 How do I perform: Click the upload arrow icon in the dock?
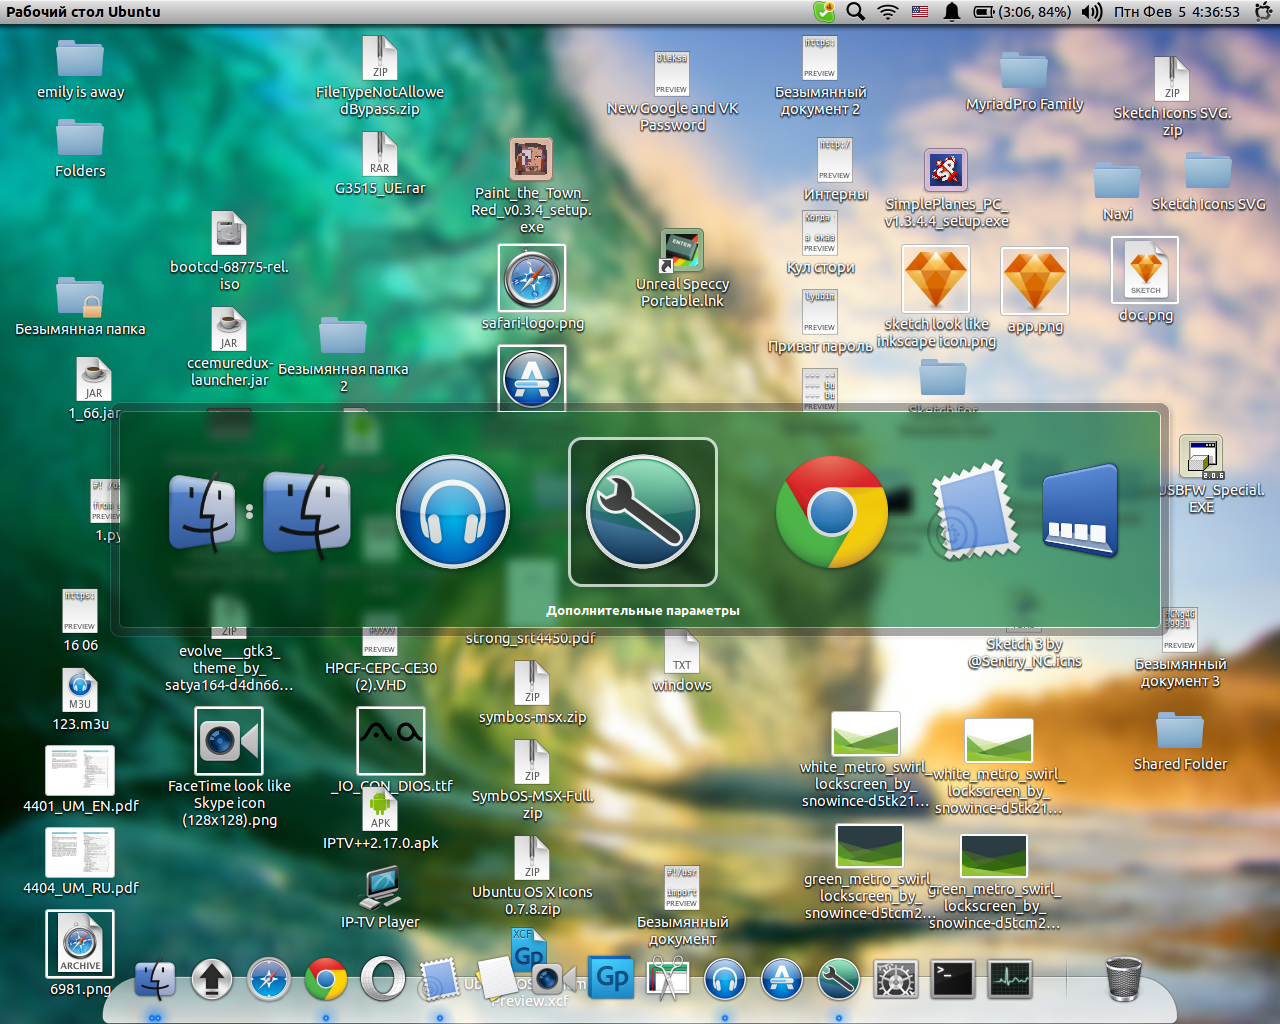pyautogui.click(x=212, y=980)
